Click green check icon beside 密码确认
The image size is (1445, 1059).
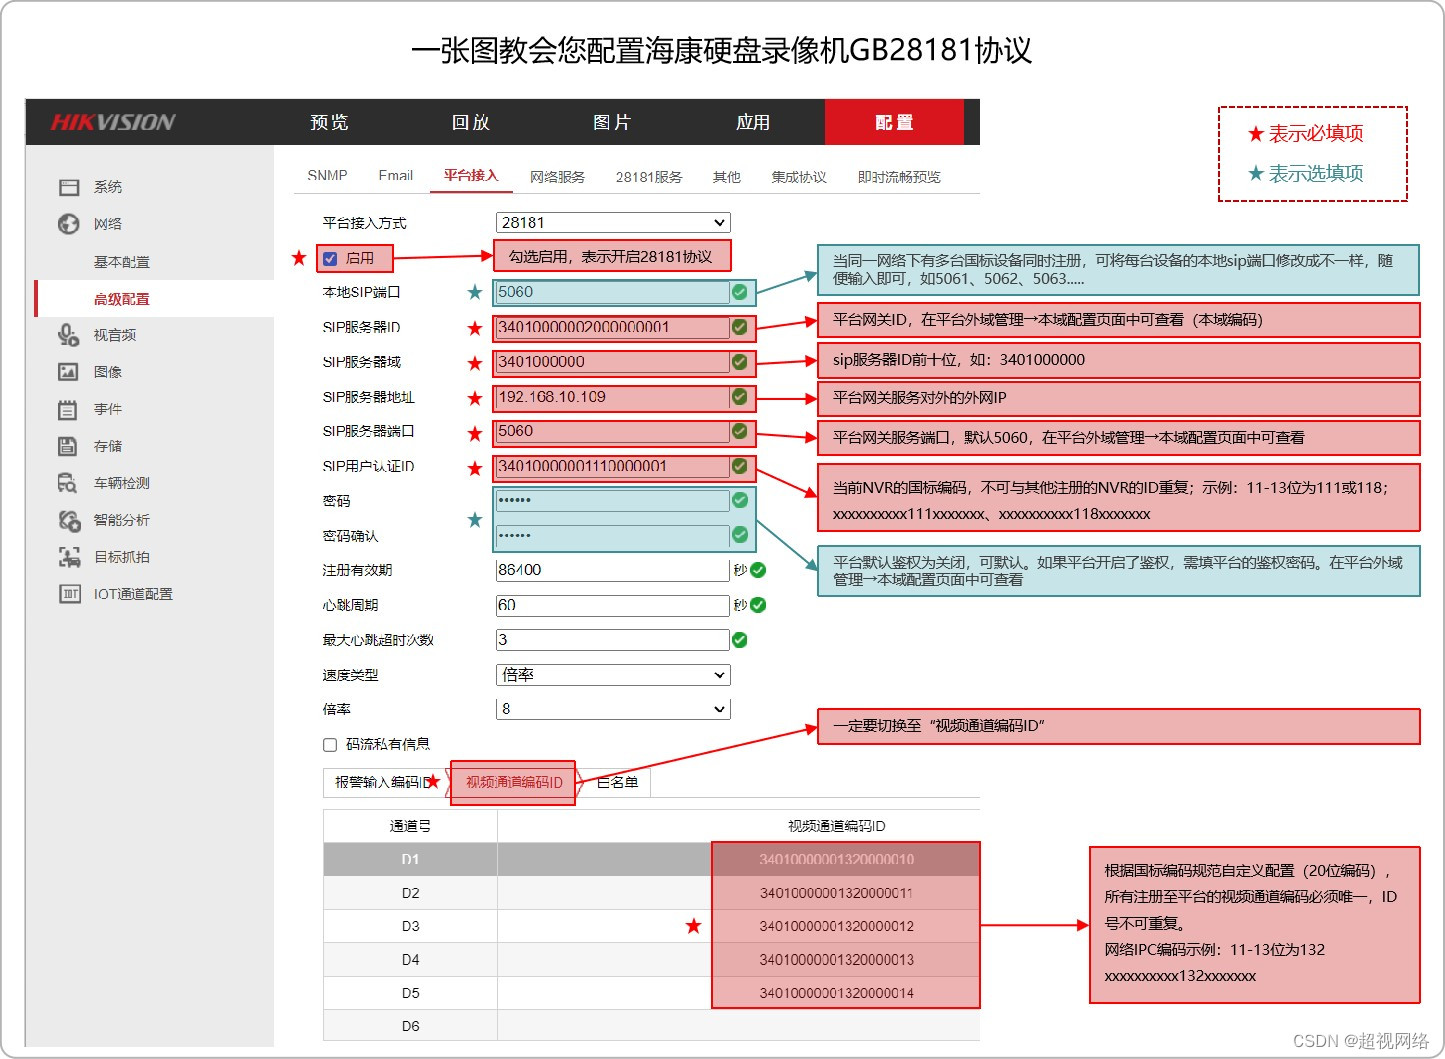739,535
